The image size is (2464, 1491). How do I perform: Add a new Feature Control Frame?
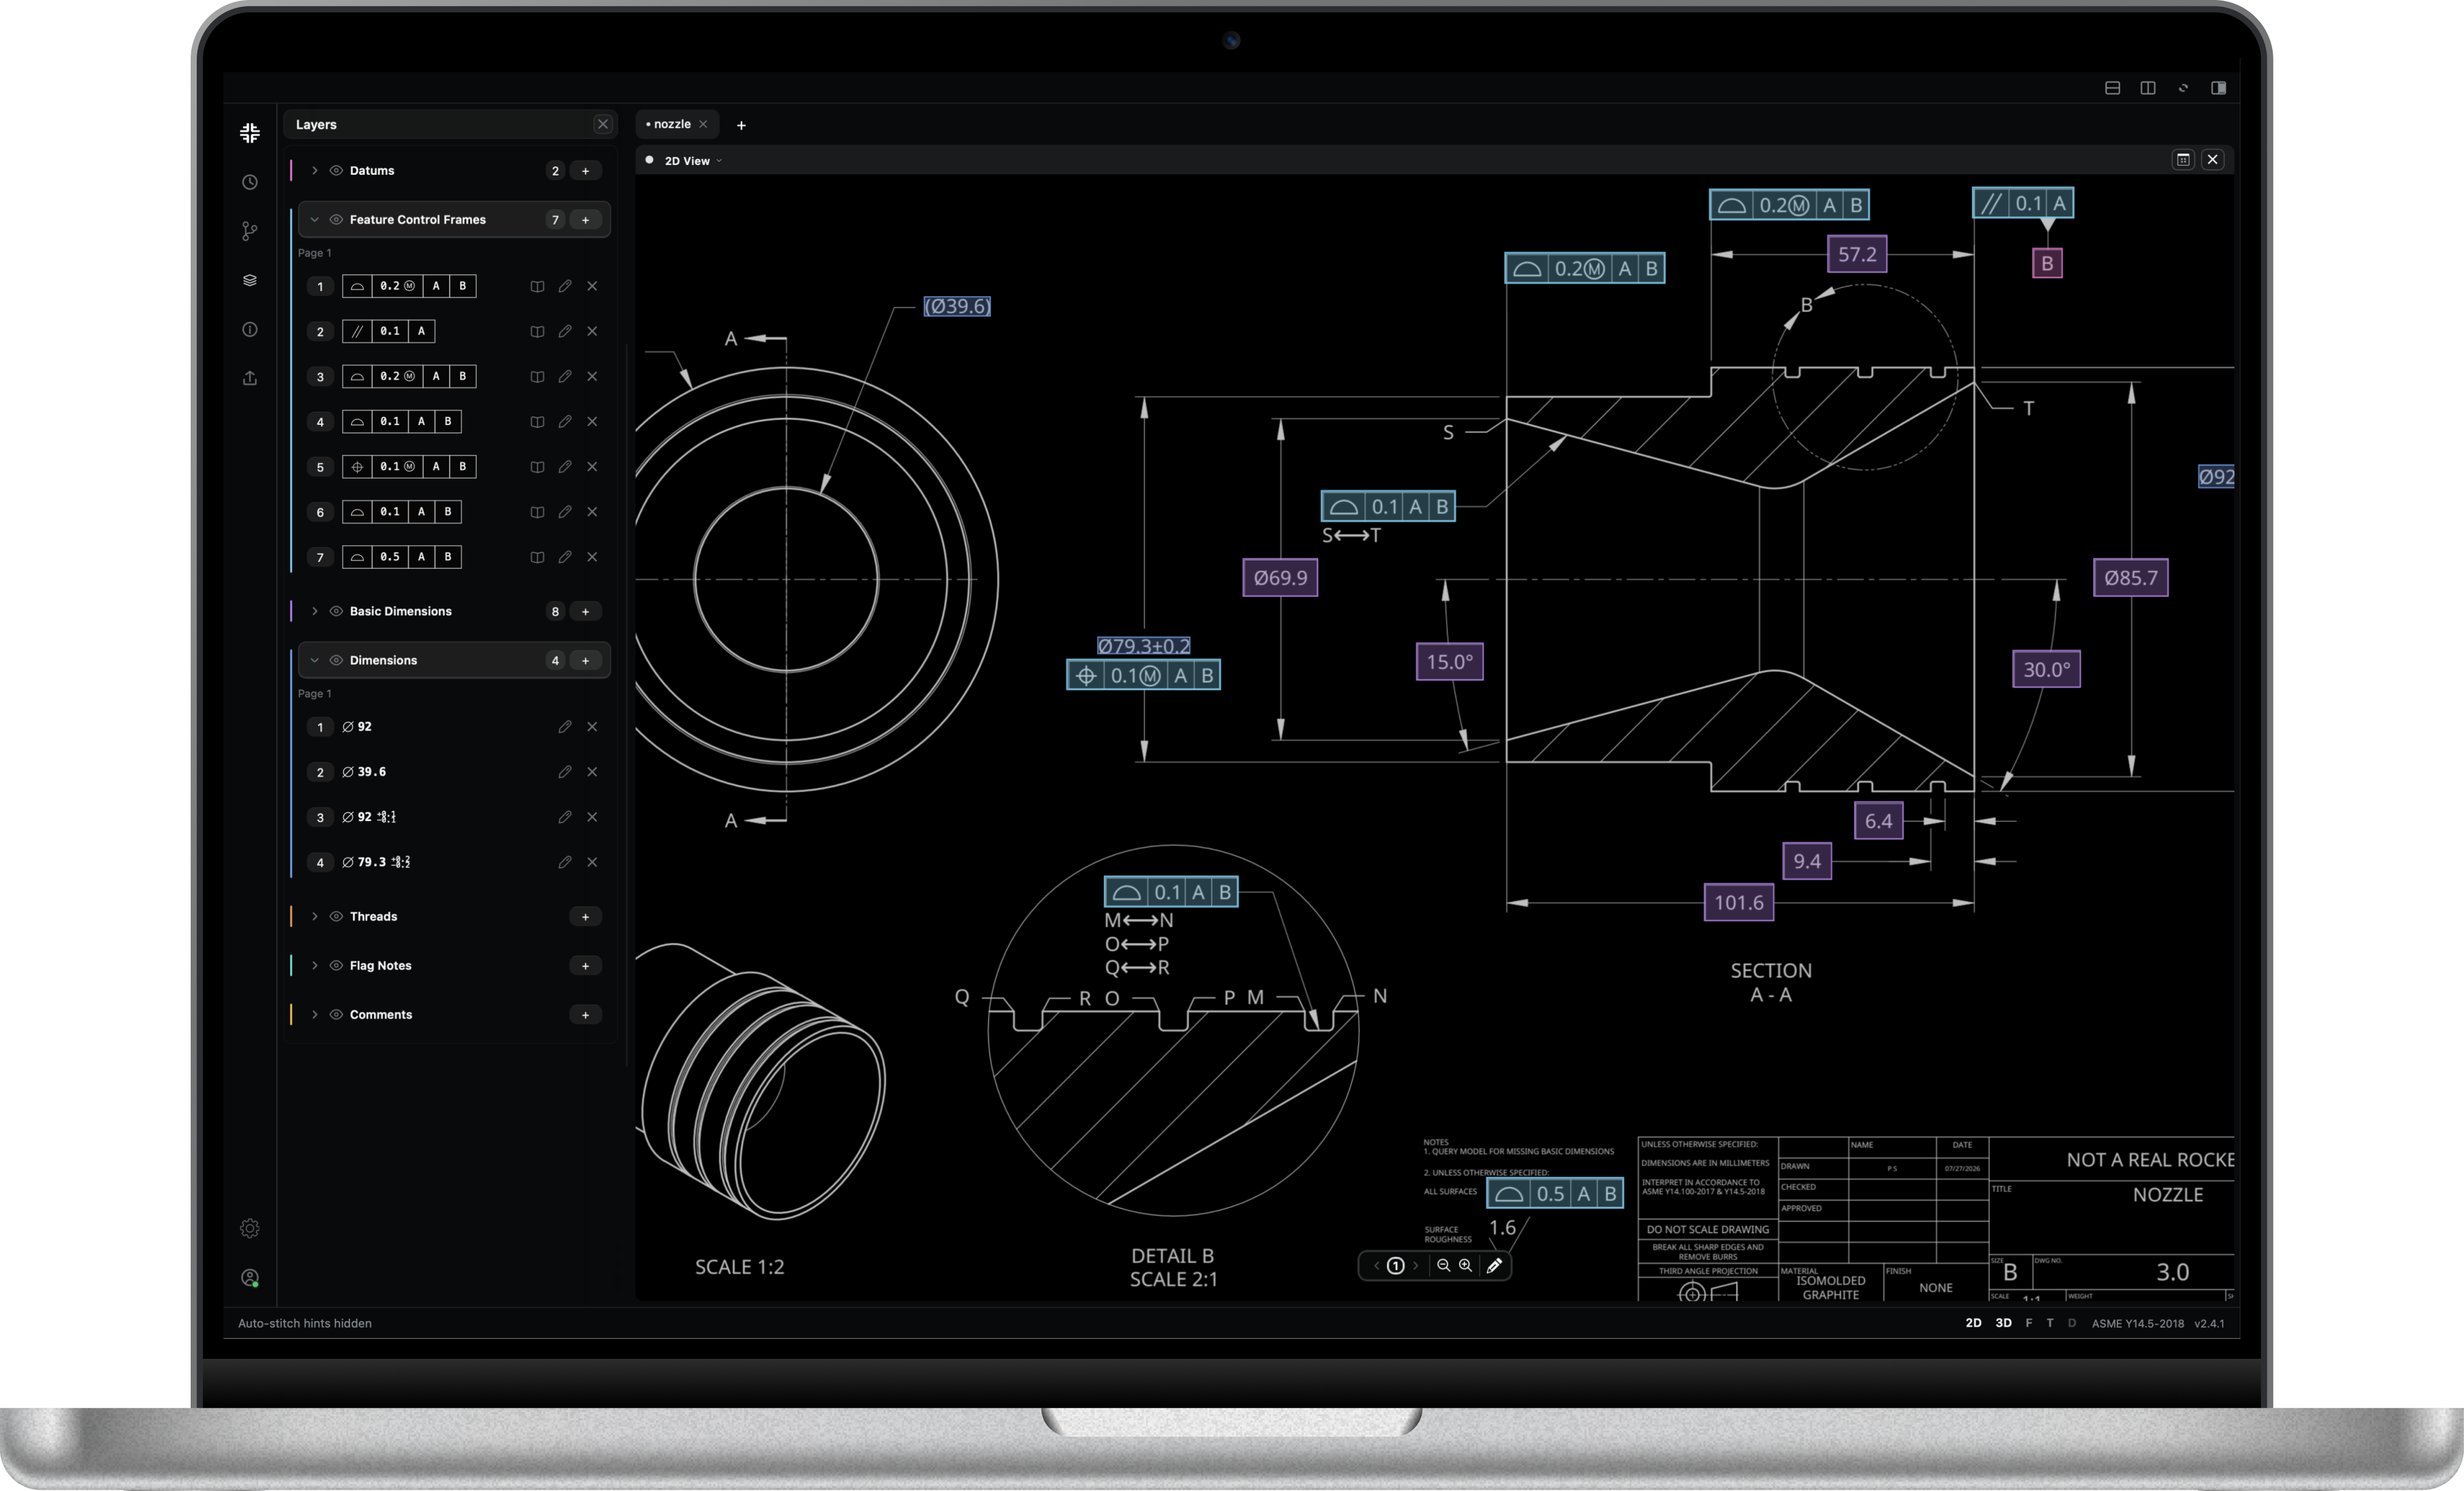[585, 219]
